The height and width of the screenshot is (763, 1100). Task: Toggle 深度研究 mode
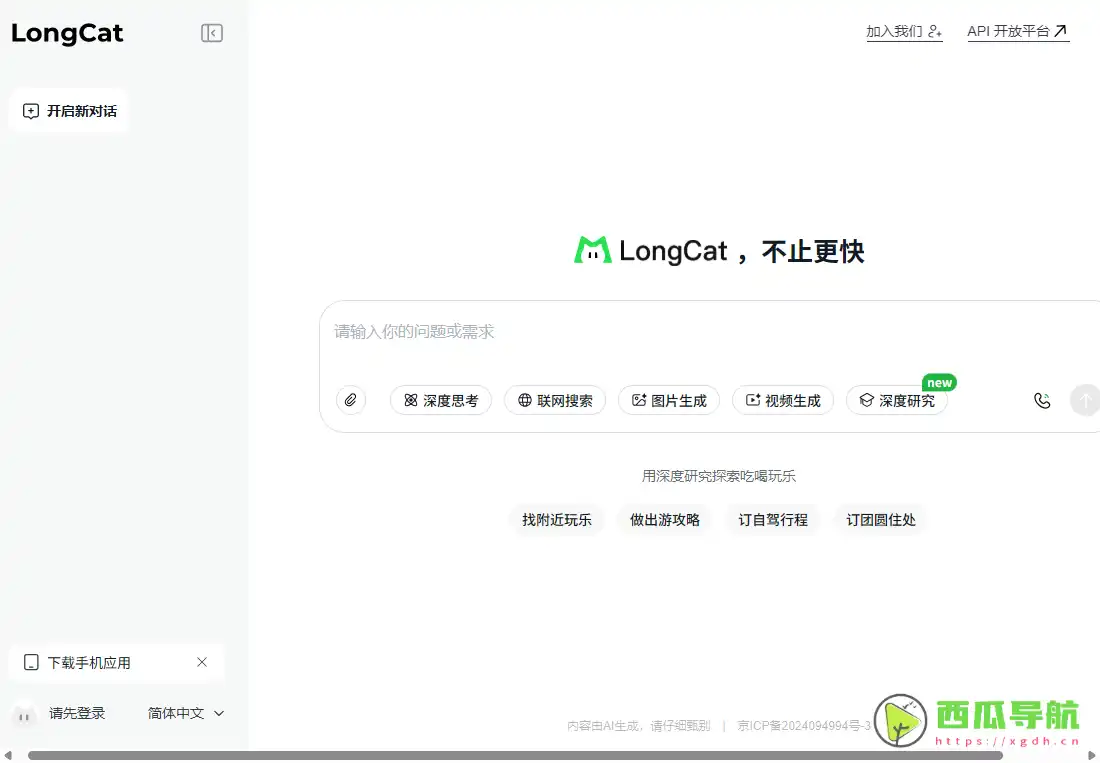[897, 400]
